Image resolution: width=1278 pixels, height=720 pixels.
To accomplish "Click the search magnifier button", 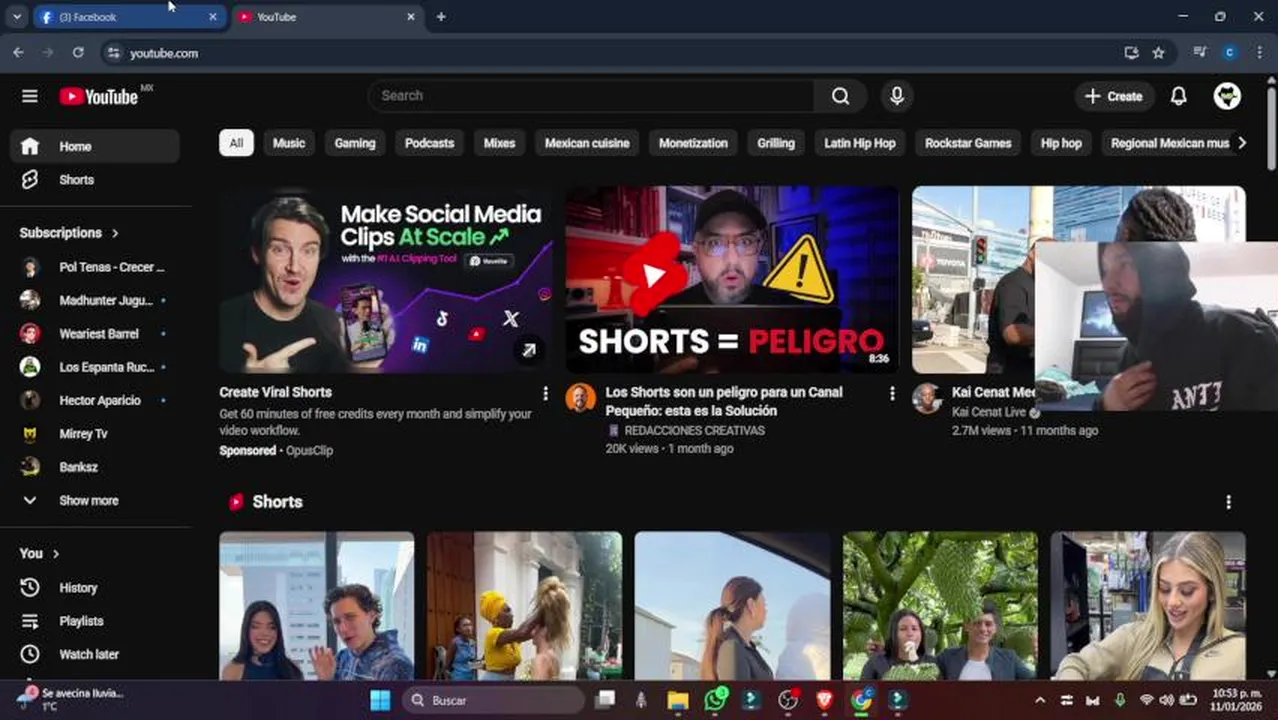I will click(x=840, y=96).
